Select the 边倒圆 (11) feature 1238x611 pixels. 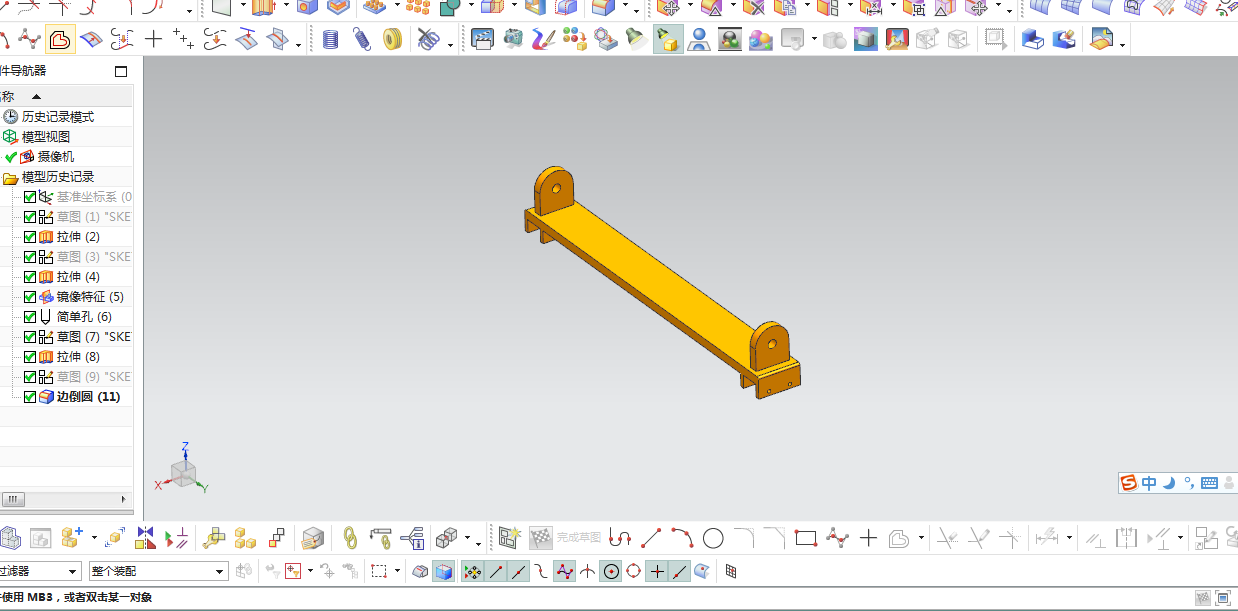coord(88,397)
